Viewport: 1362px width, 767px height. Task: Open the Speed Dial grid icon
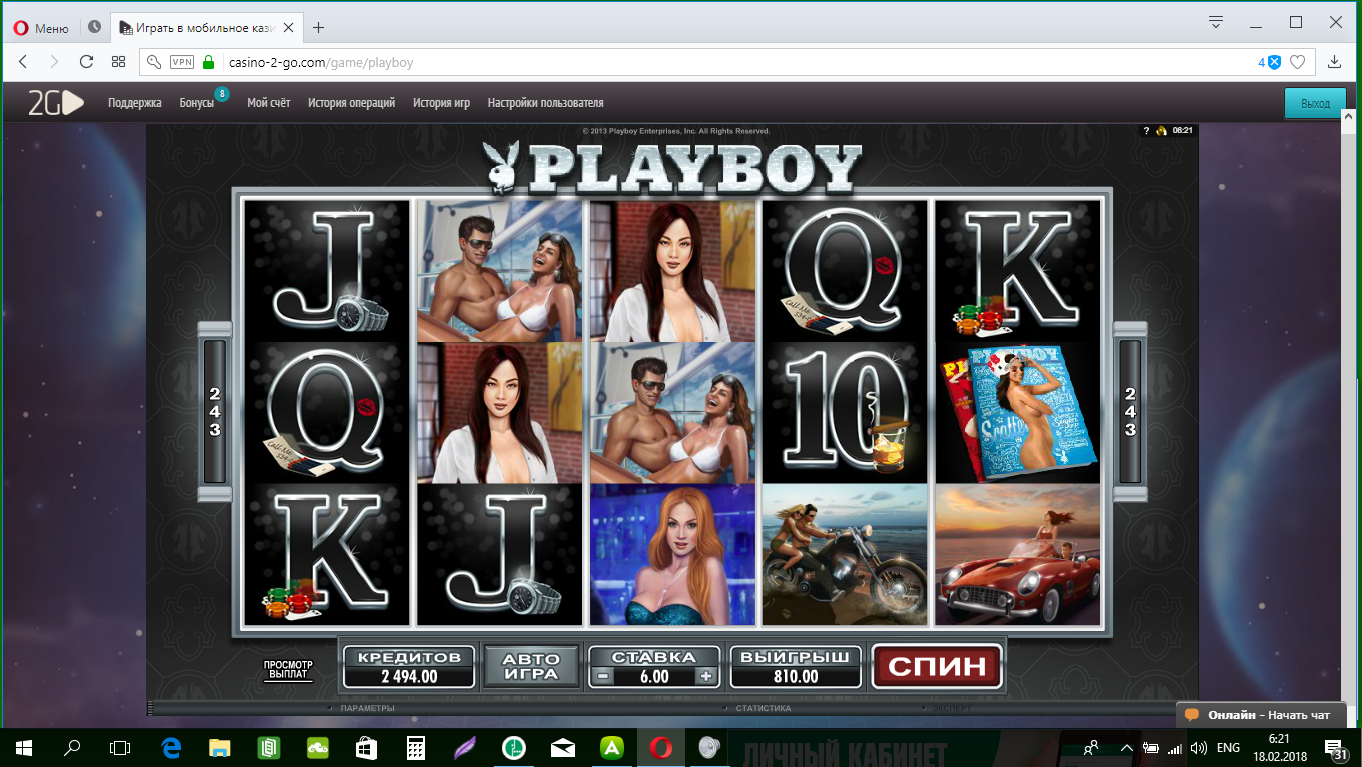pos(118,62)
